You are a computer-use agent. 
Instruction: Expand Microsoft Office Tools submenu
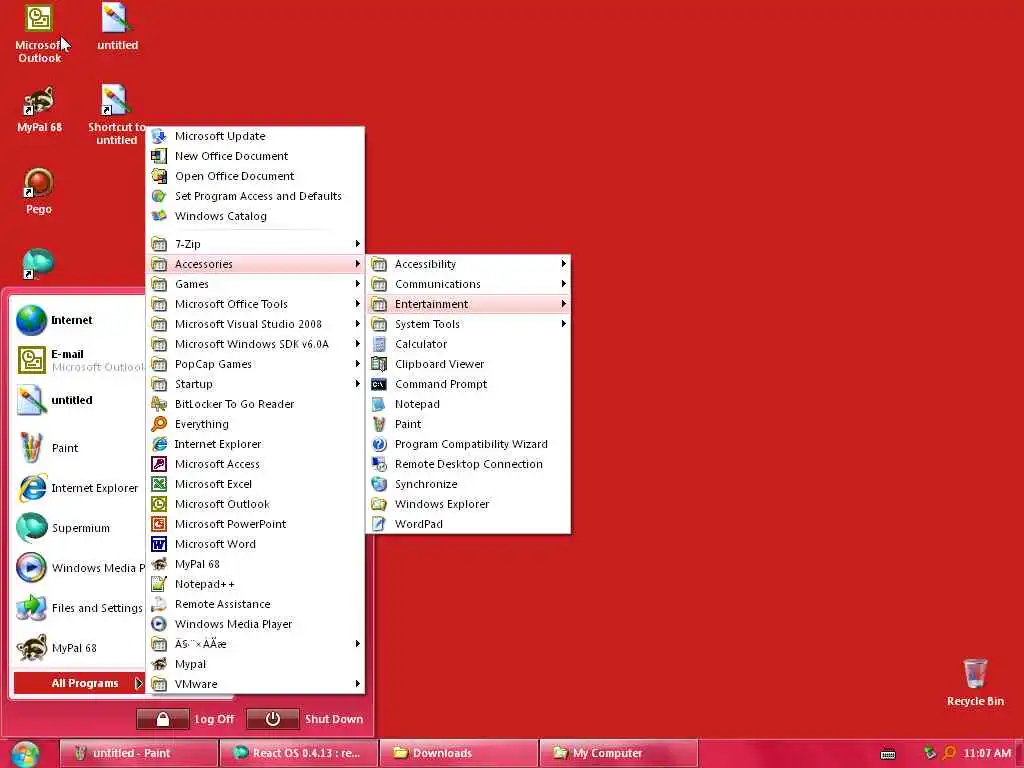[255, 304]
